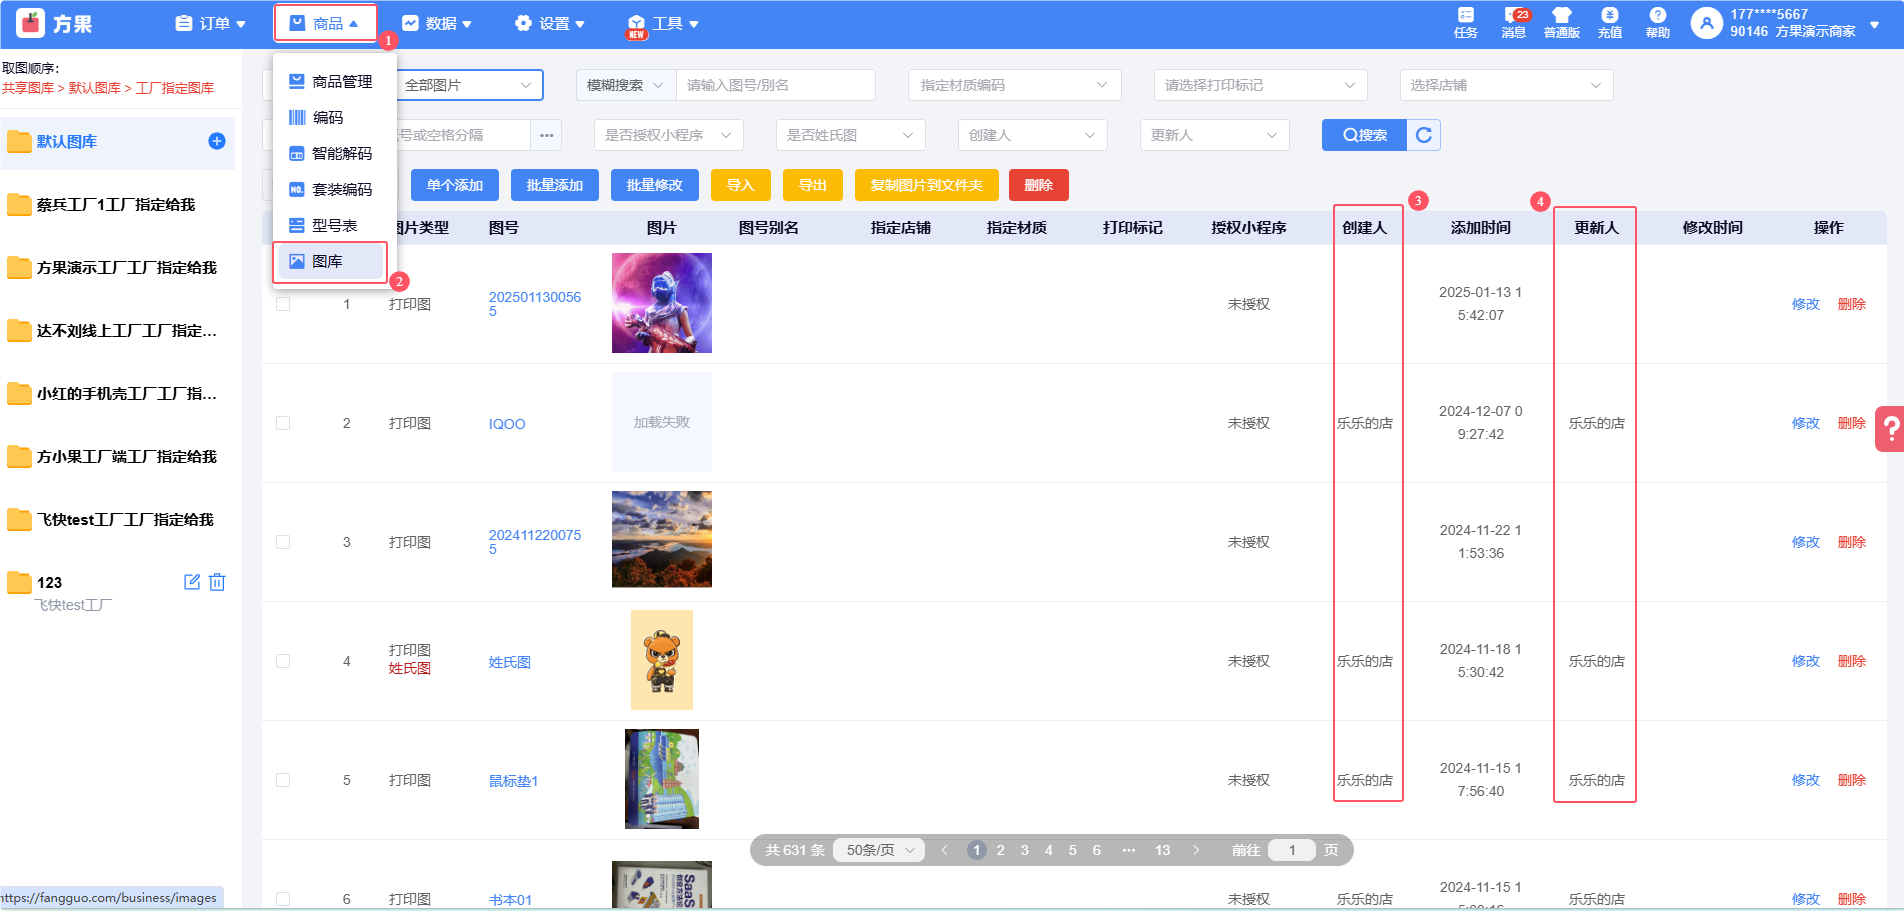Expand the 指定材质编码 dropdown
This screenshot has width=1904, height=911.
(x=1014, y=85)
